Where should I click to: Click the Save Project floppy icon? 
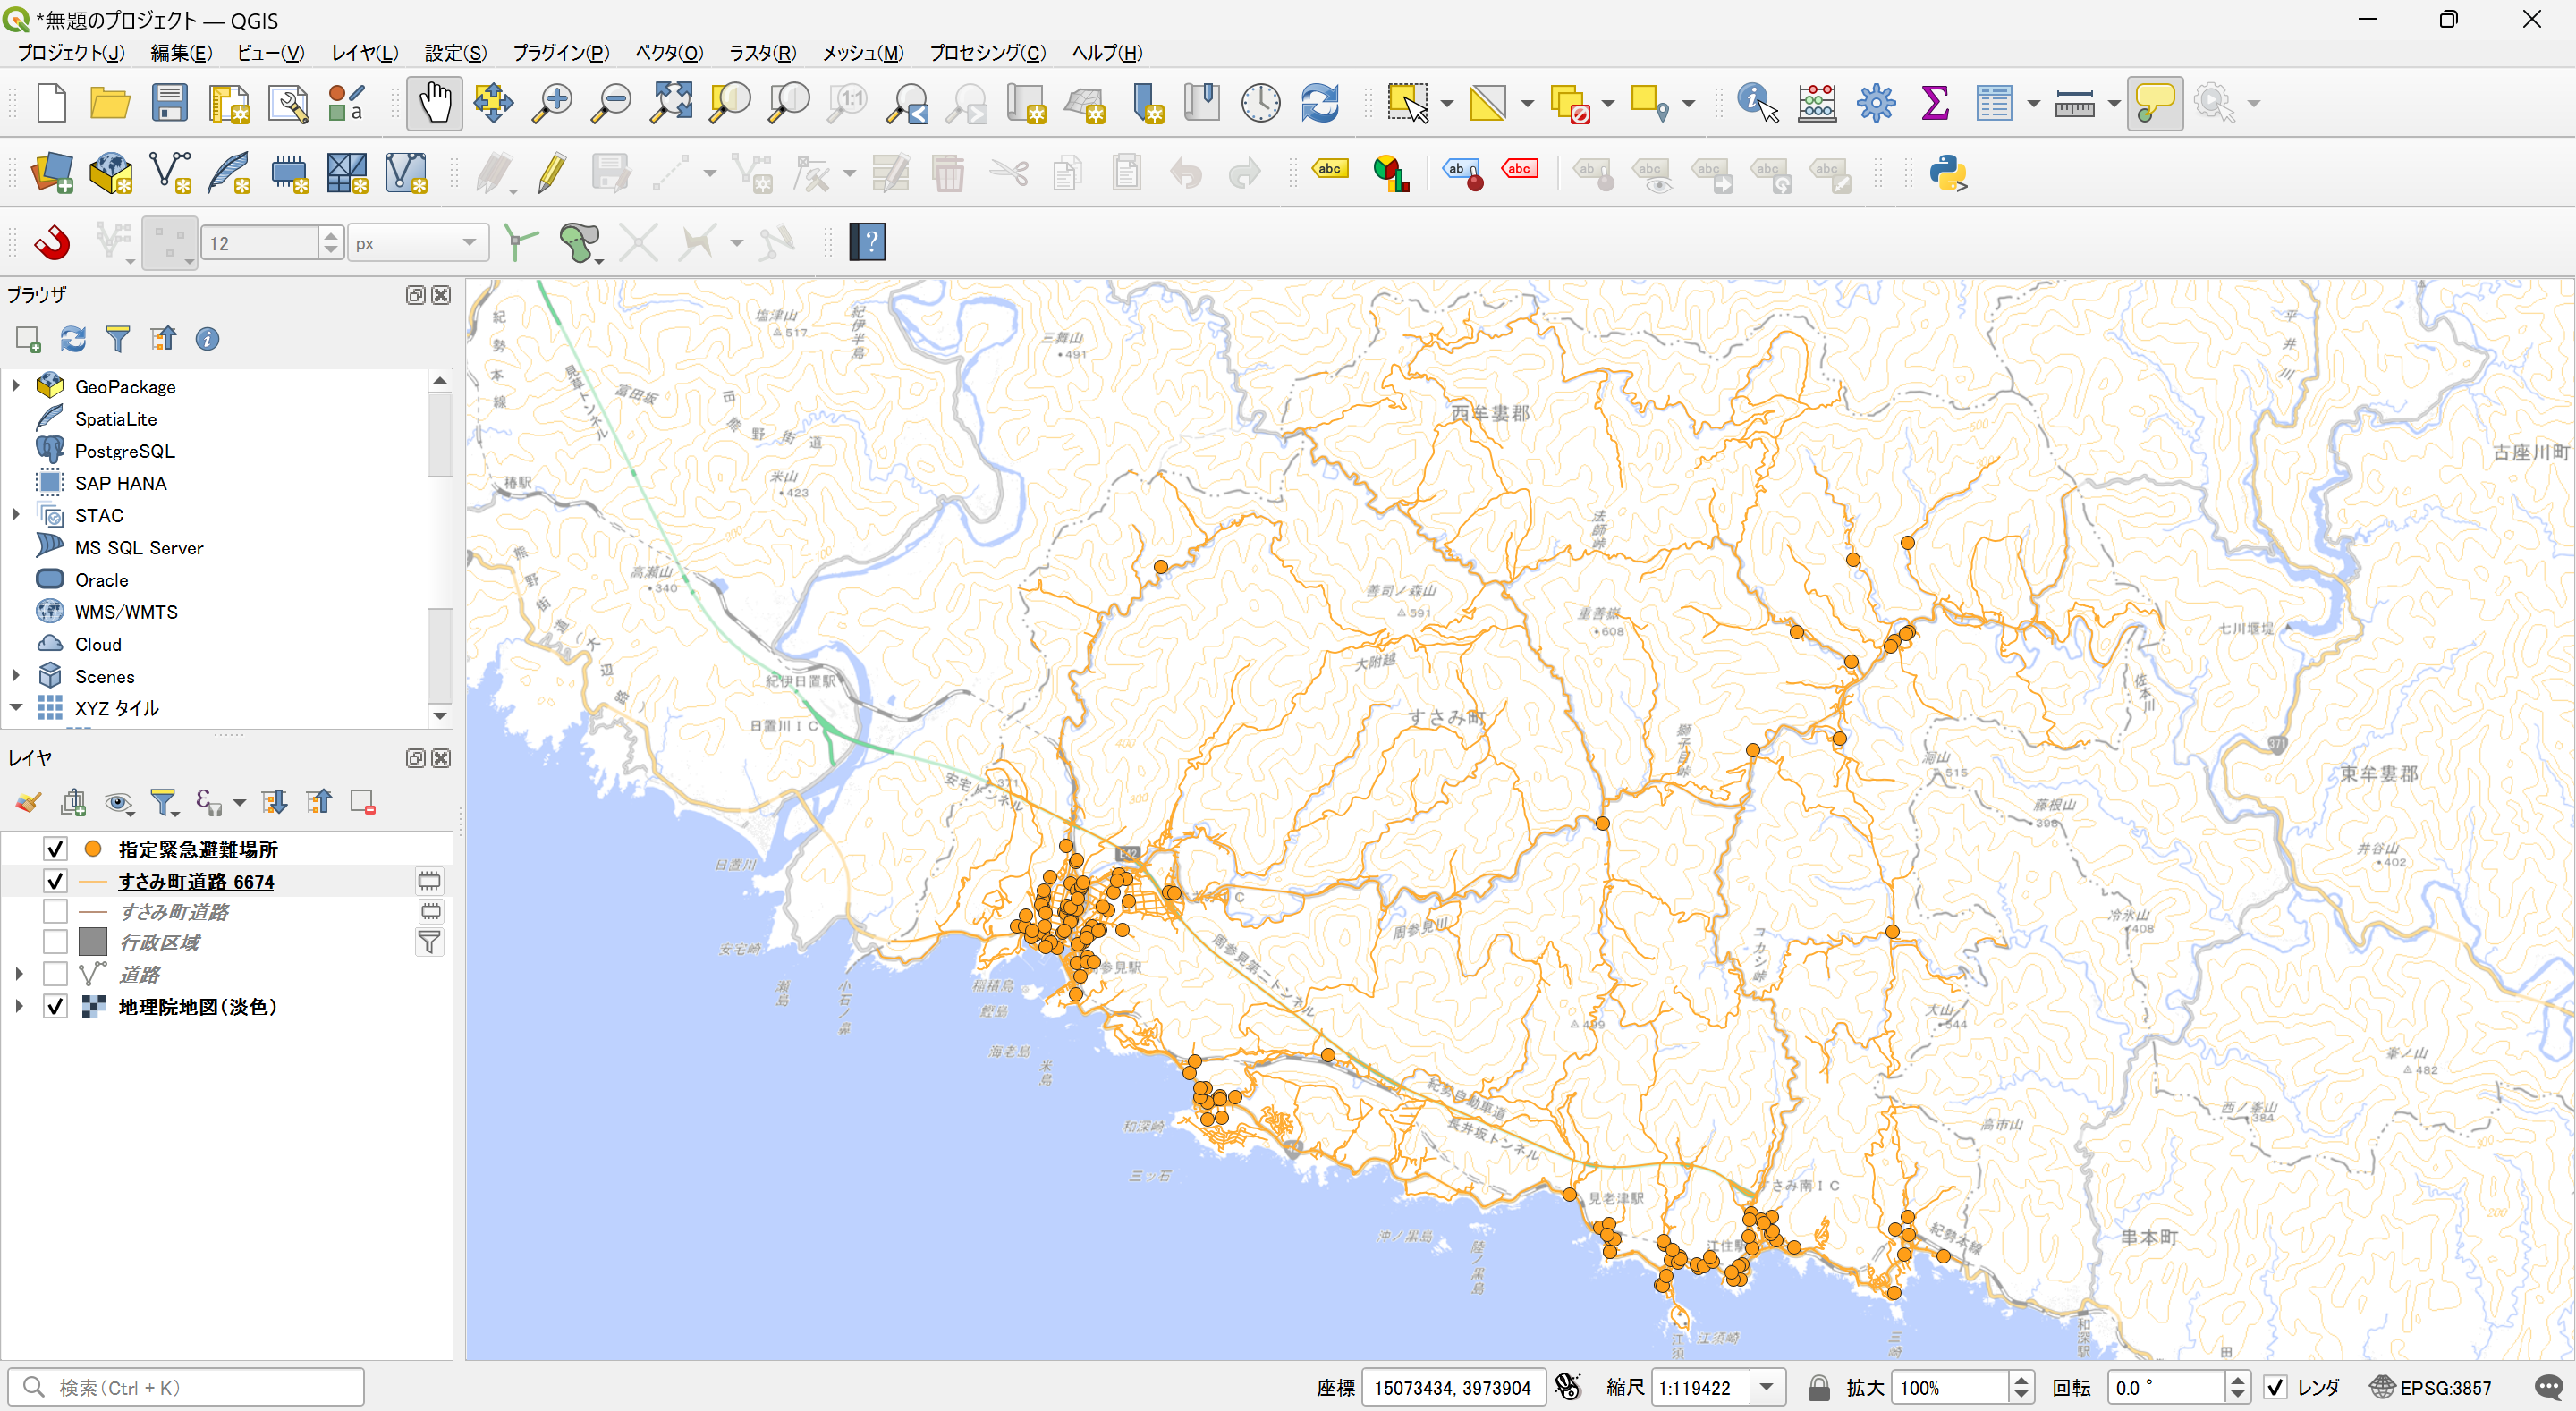pos(169,103)
